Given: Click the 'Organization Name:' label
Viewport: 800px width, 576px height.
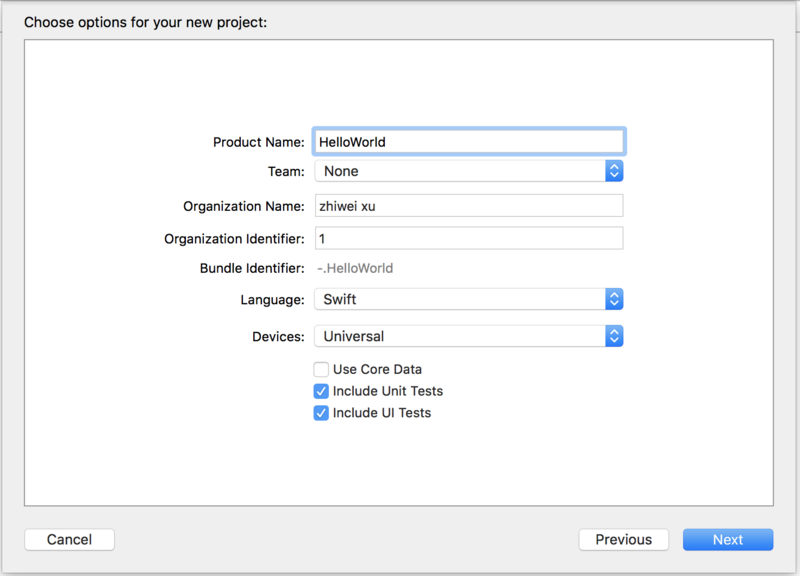Looking at the screenshot, I should [x=244, y=206].
